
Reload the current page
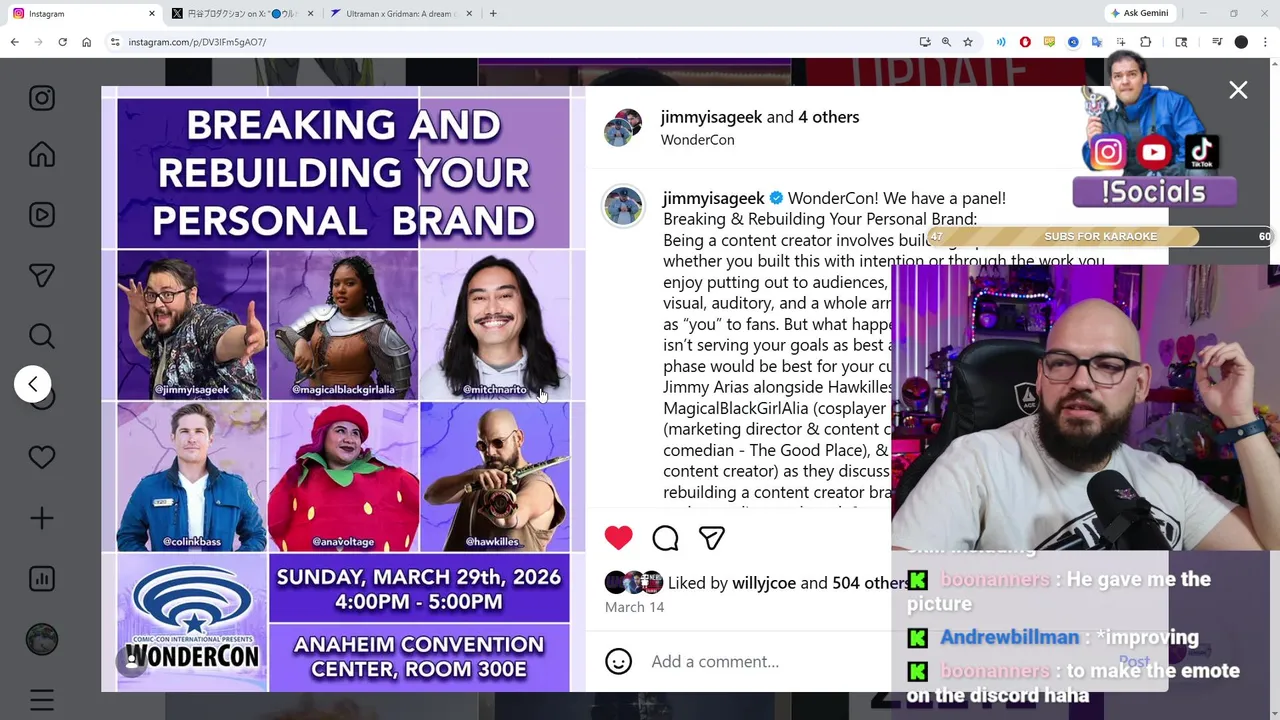pyautogui.click(x=62, y=42)
